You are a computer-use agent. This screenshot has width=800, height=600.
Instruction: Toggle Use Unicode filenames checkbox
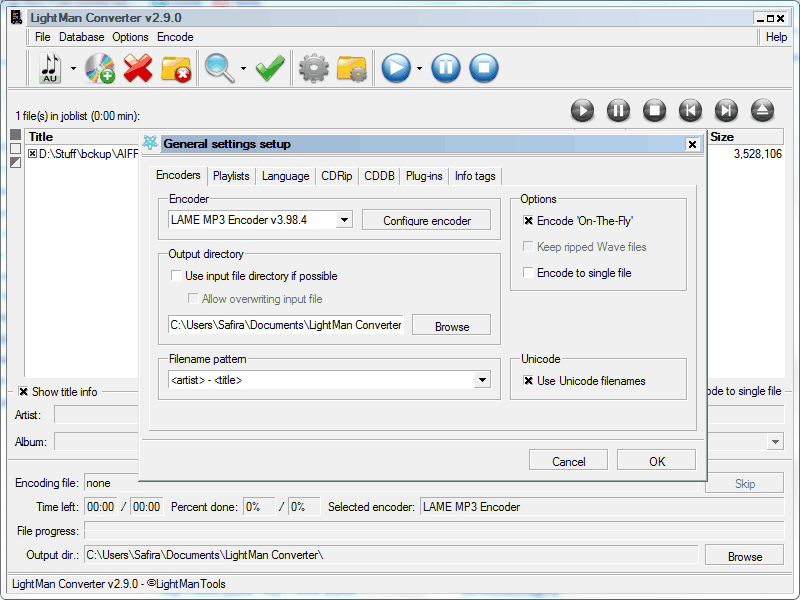click(x=529, y=381)
